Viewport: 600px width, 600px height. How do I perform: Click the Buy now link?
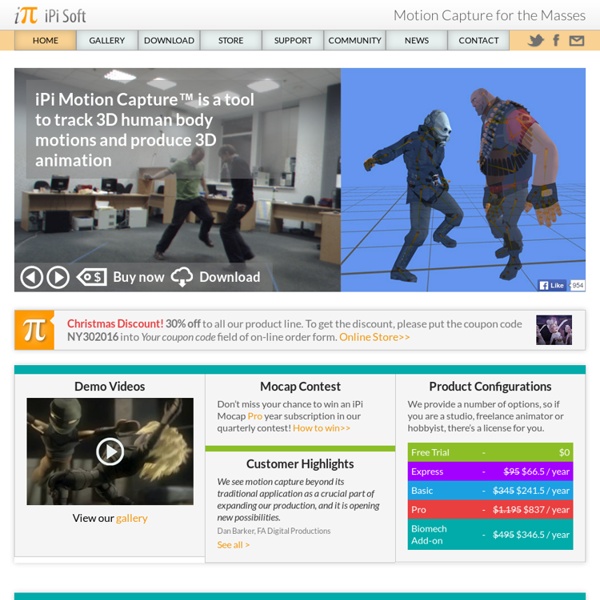click(139, 277)
